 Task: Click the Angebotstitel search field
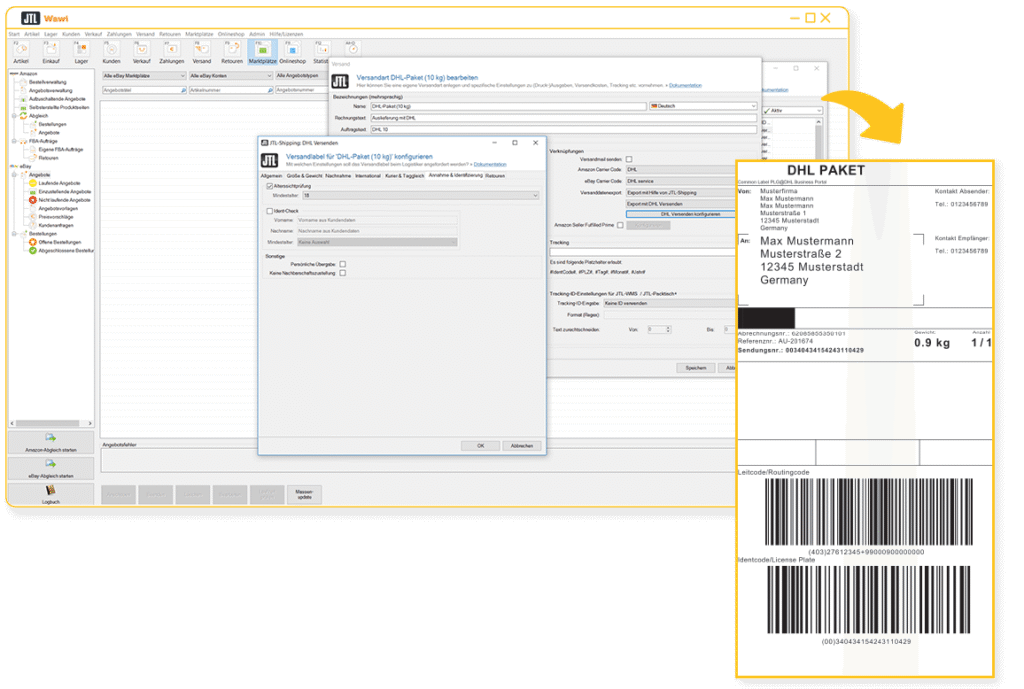click(x=140, y=90)
